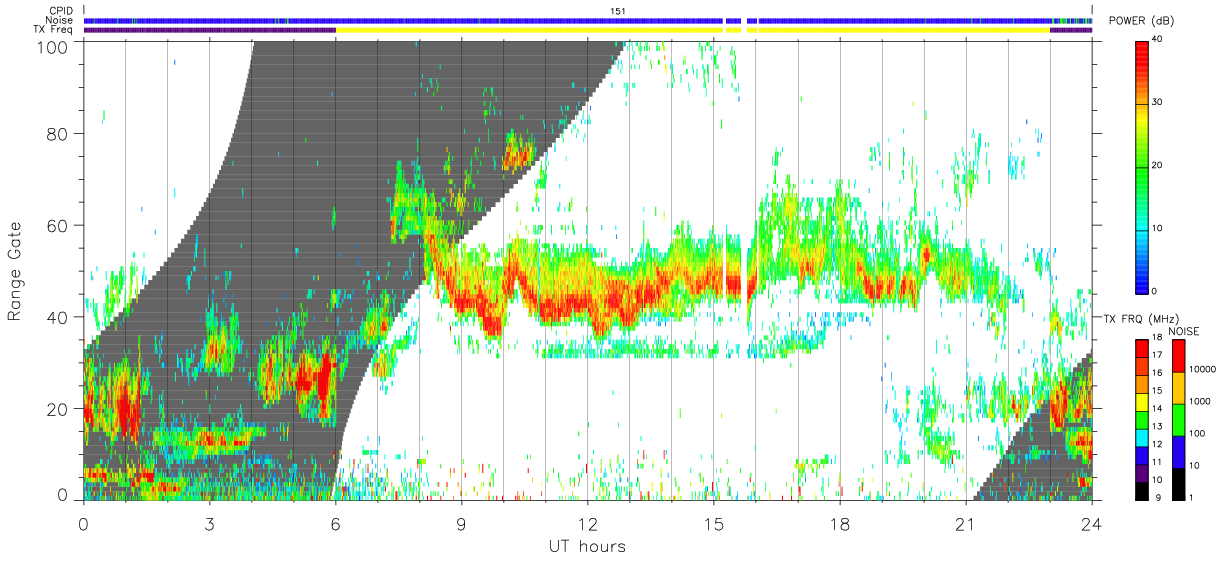Image resolution: width=1228 pixels, height=567 pixels.
Task: Click the UT hours axis title
Action: tap(587, 547)
